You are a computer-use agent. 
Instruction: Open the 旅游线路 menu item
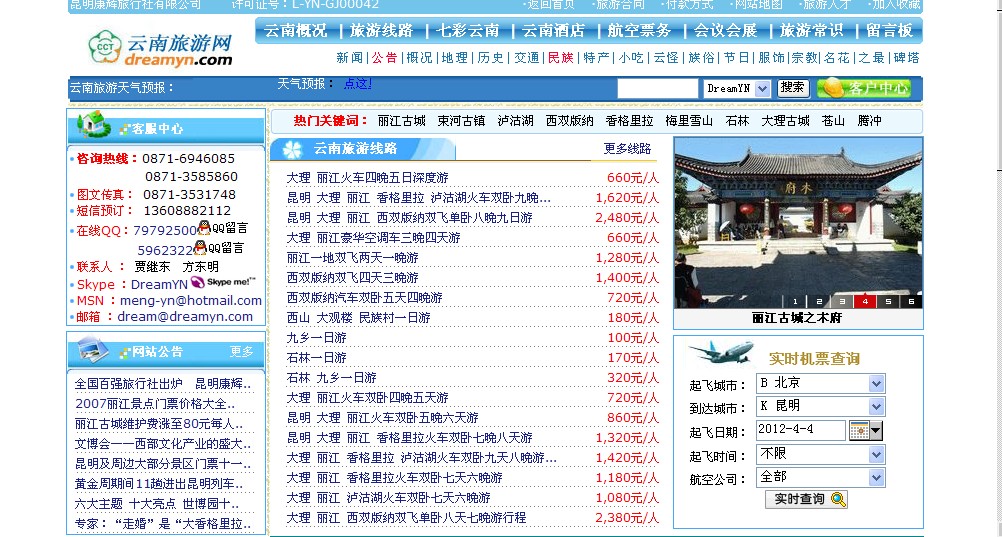tap(382, 31)
